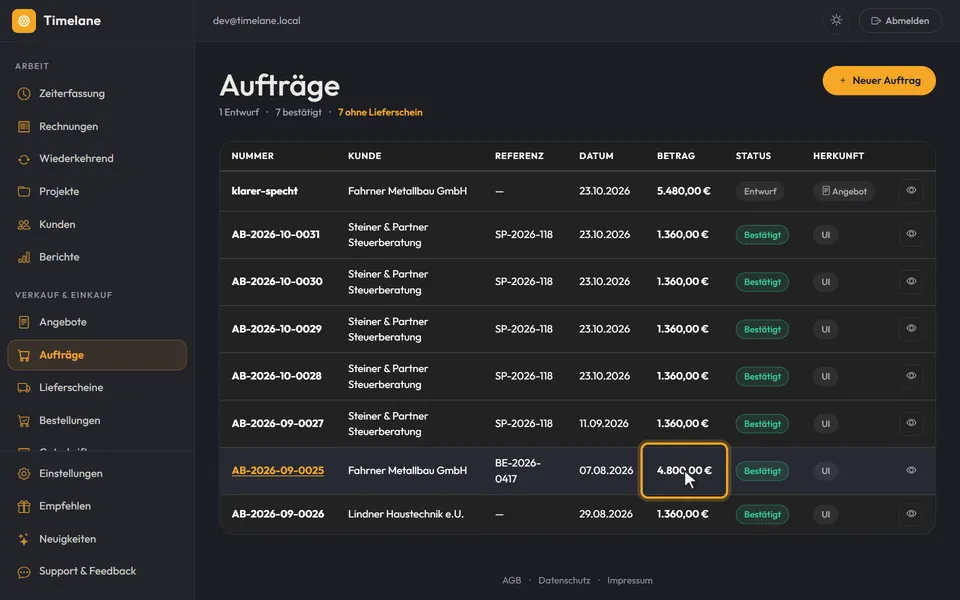Click the Rechnungen invoice icon
The height and width of the screenshot is (600, 960).
[24, 127]
